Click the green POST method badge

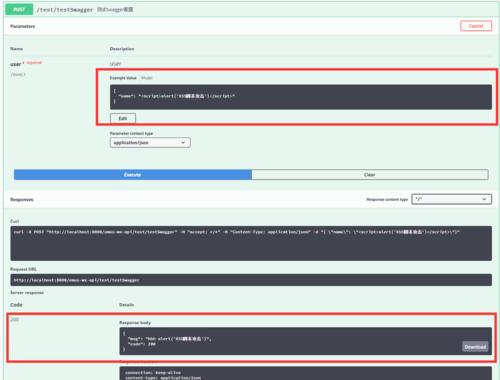tap(19, 9)
